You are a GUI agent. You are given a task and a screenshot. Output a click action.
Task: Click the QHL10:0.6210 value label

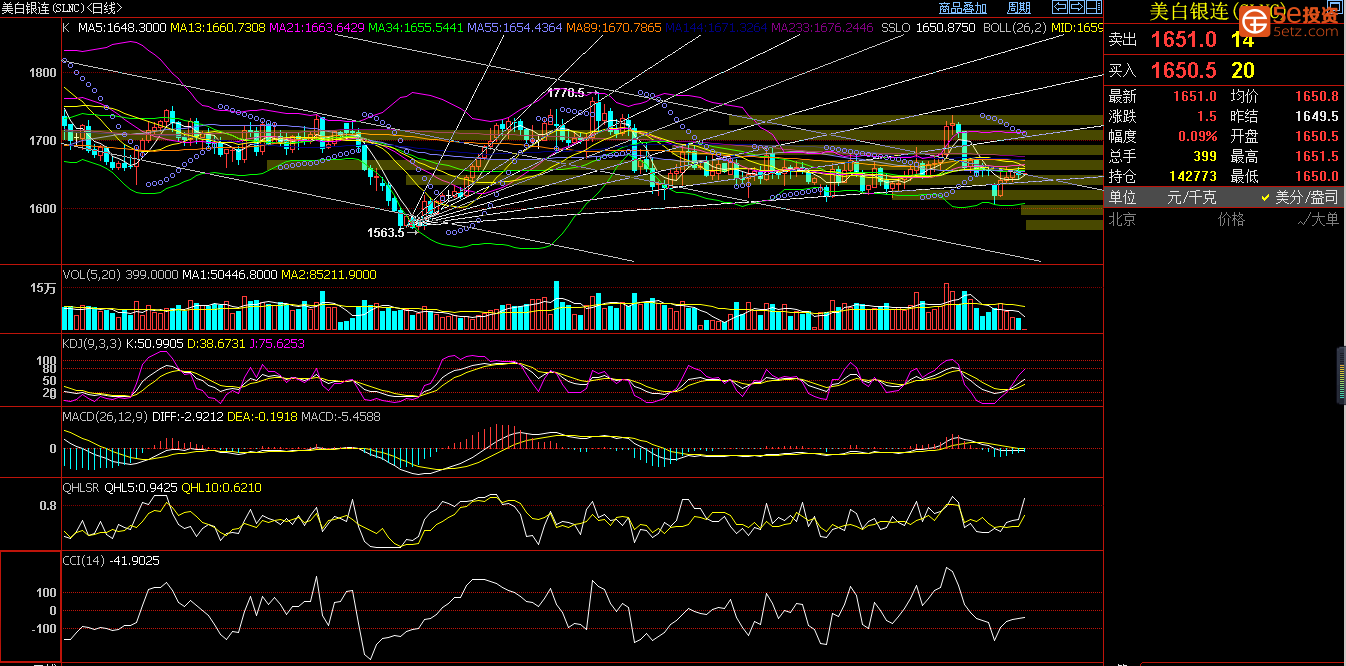click(x=224, y=488)
